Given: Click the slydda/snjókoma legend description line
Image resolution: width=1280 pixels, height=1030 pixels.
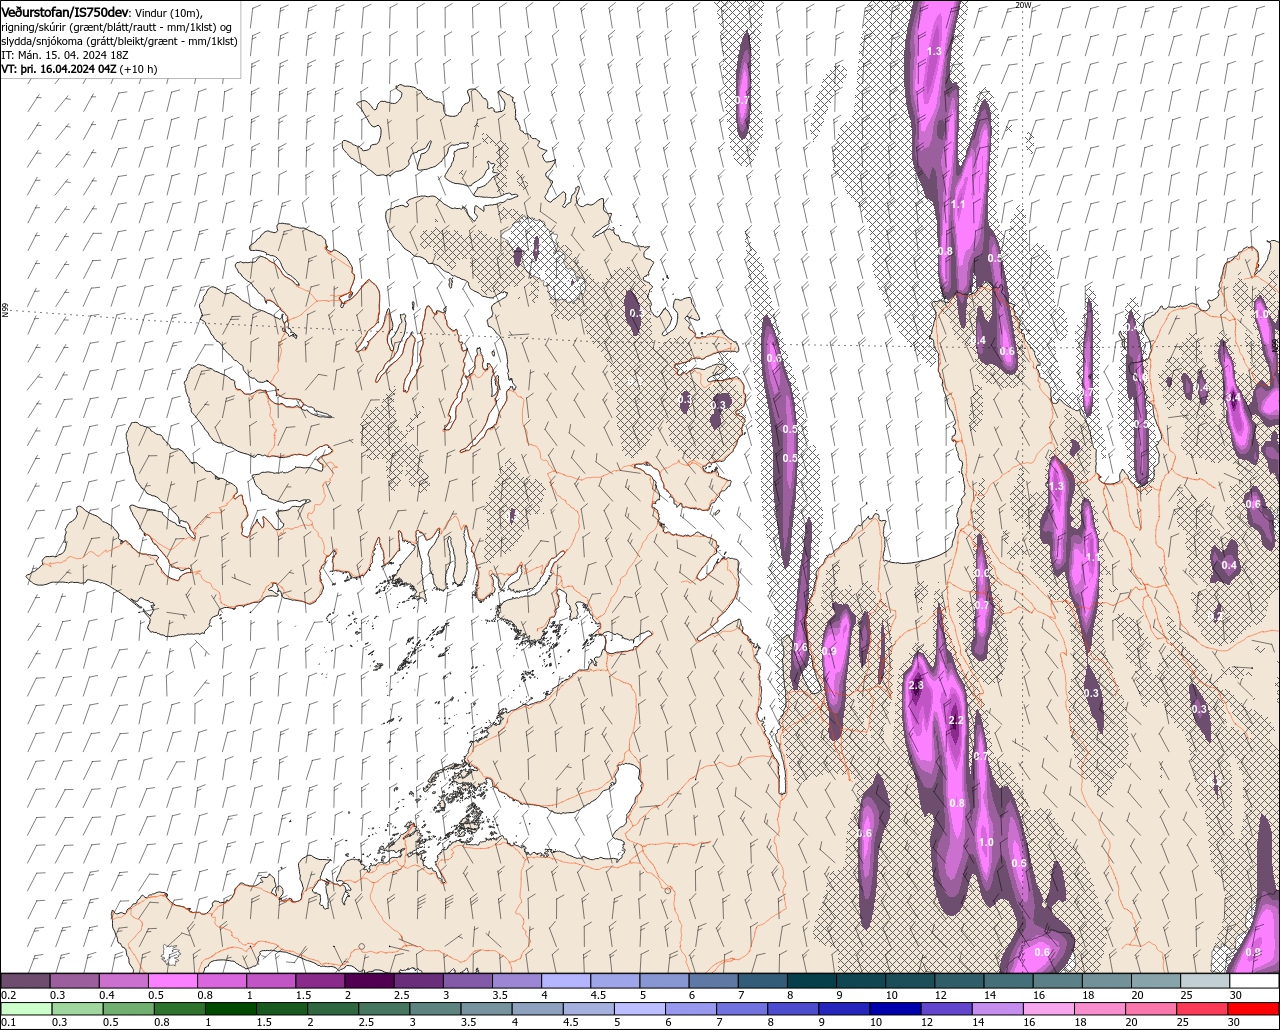Looking at the screenshot, I should pyautogui.click(x=118, y=41).
